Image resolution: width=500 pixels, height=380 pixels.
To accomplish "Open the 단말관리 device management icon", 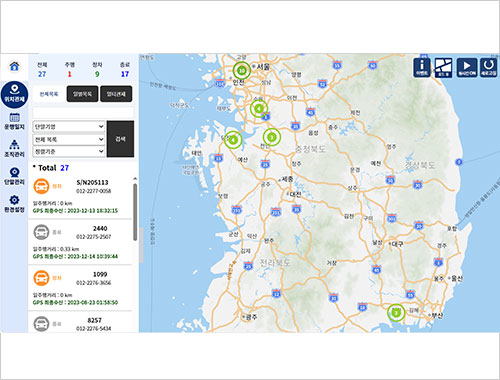I will tap(14, 176).
